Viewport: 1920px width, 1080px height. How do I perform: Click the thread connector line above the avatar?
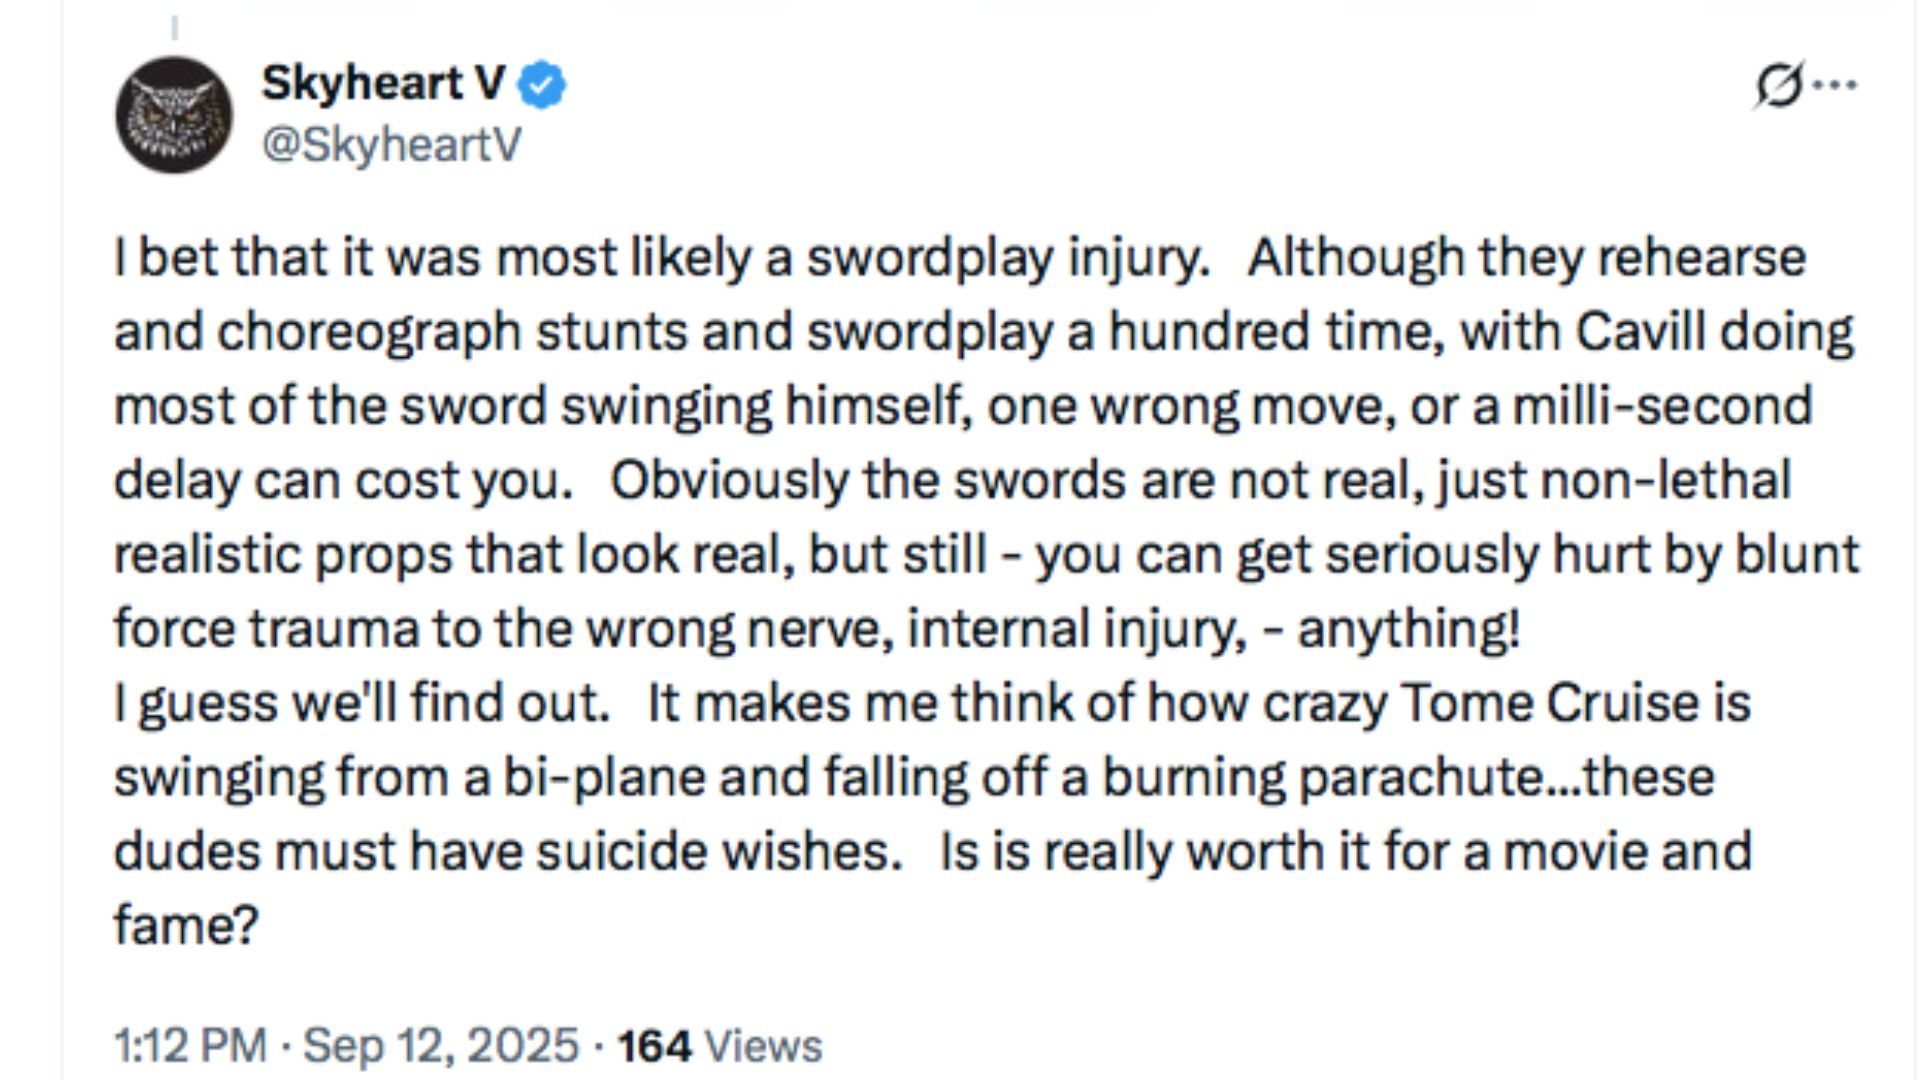(x=174, y=28)
